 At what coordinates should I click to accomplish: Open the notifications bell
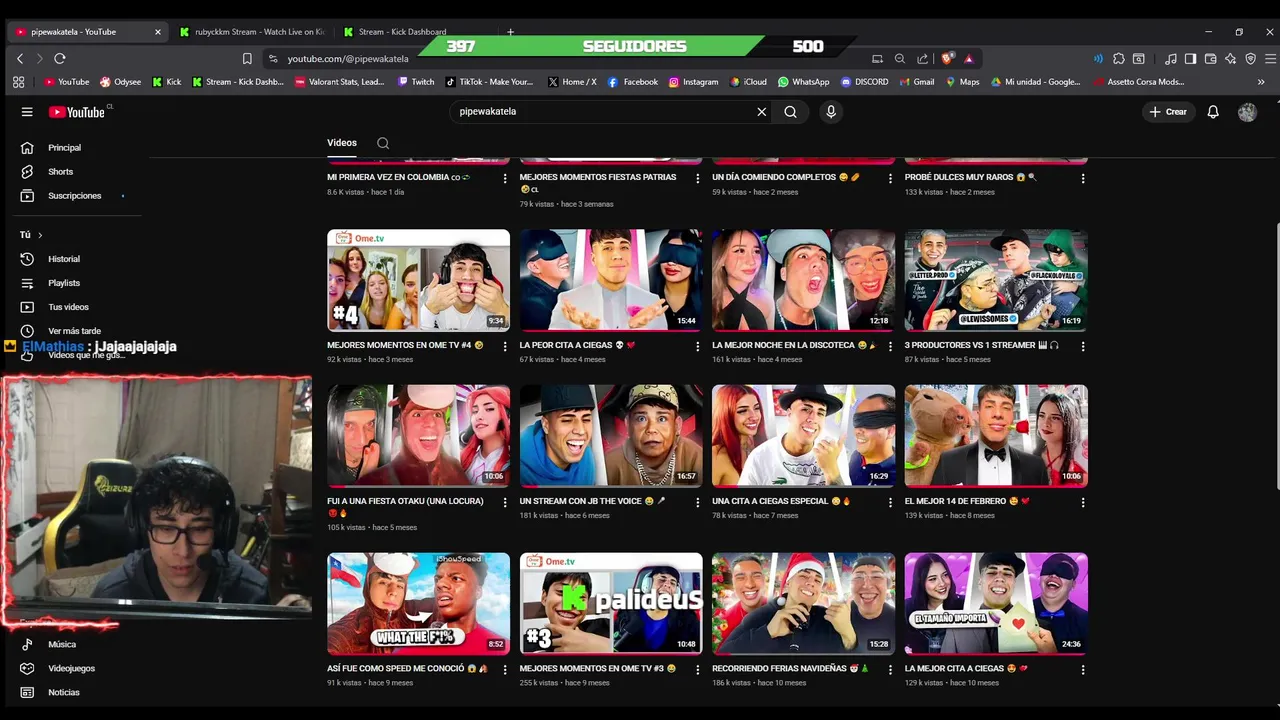[x=1213, y=112]
